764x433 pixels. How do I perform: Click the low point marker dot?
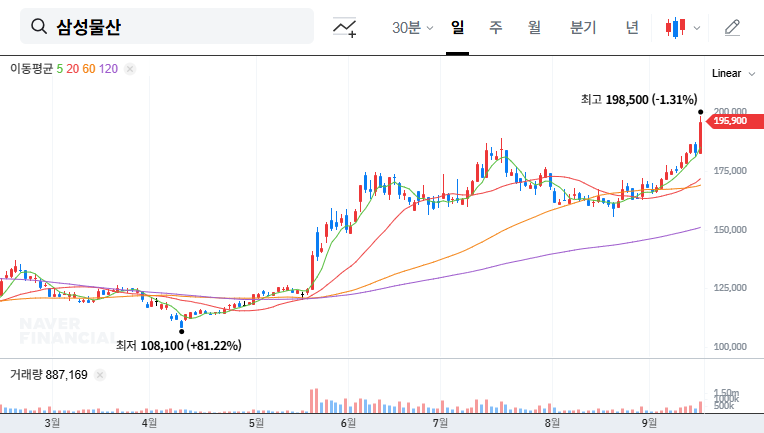click(x=182, y=332)
